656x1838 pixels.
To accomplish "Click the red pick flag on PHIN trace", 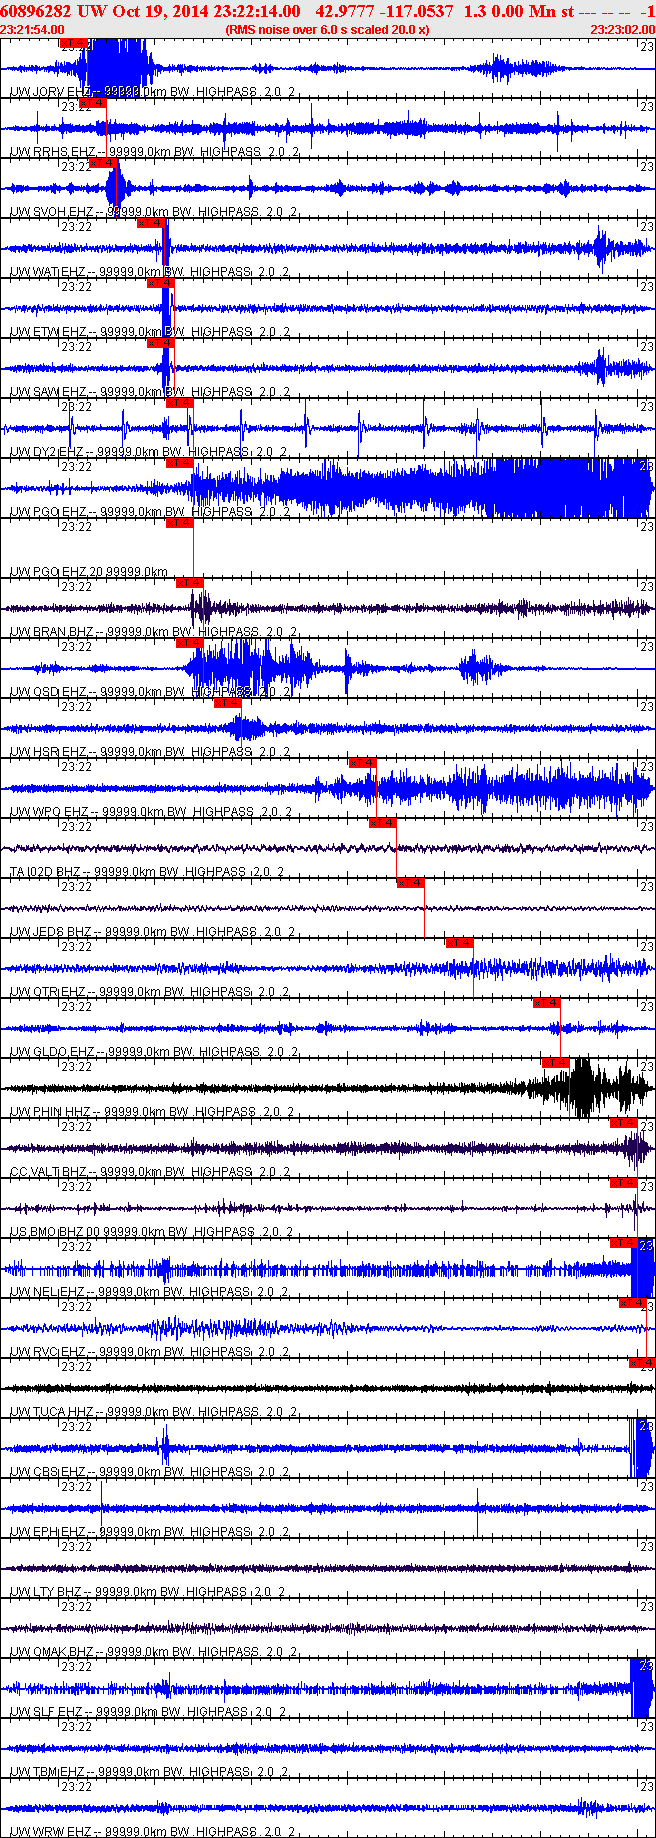I will pos(556,1063).
